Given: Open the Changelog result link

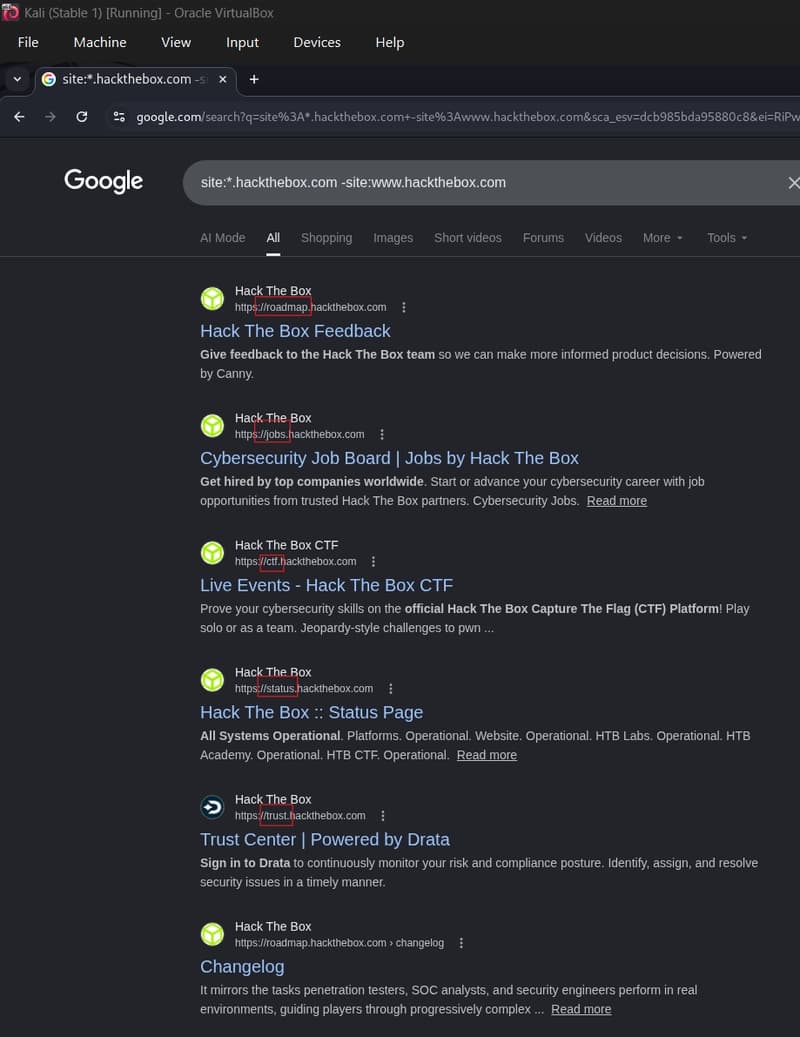Looking at the screenshot, I should 242,967.
